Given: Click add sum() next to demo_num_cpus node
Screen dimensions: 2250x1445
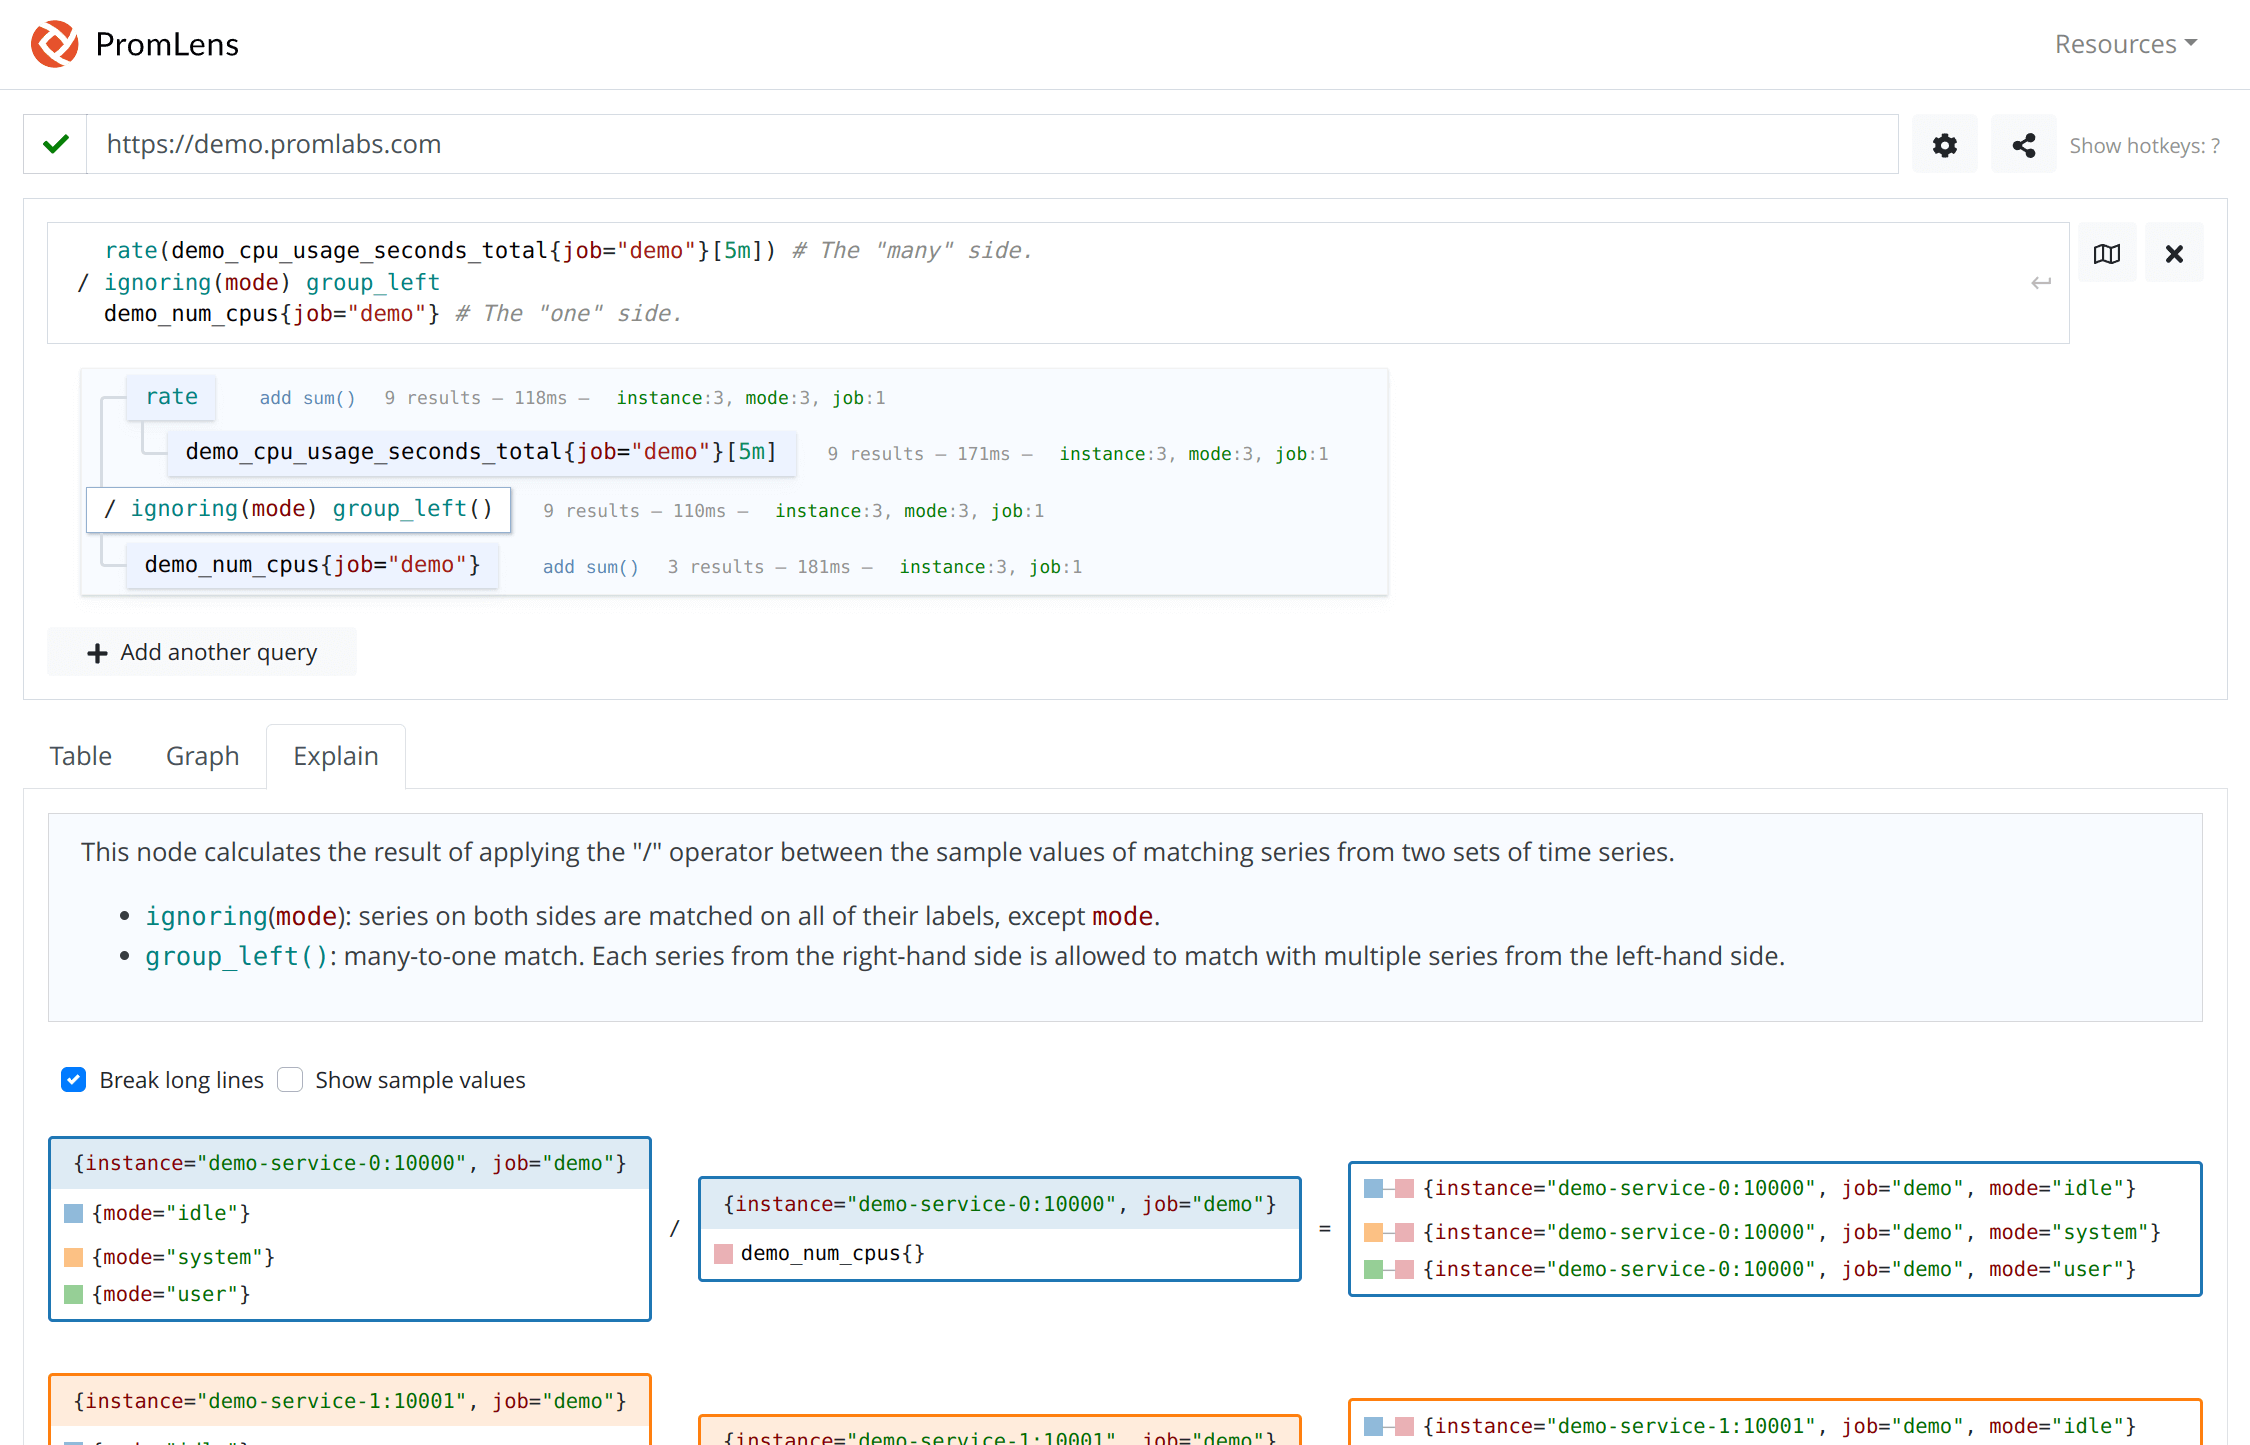Looking at the screenshot, I should point(590,567).
